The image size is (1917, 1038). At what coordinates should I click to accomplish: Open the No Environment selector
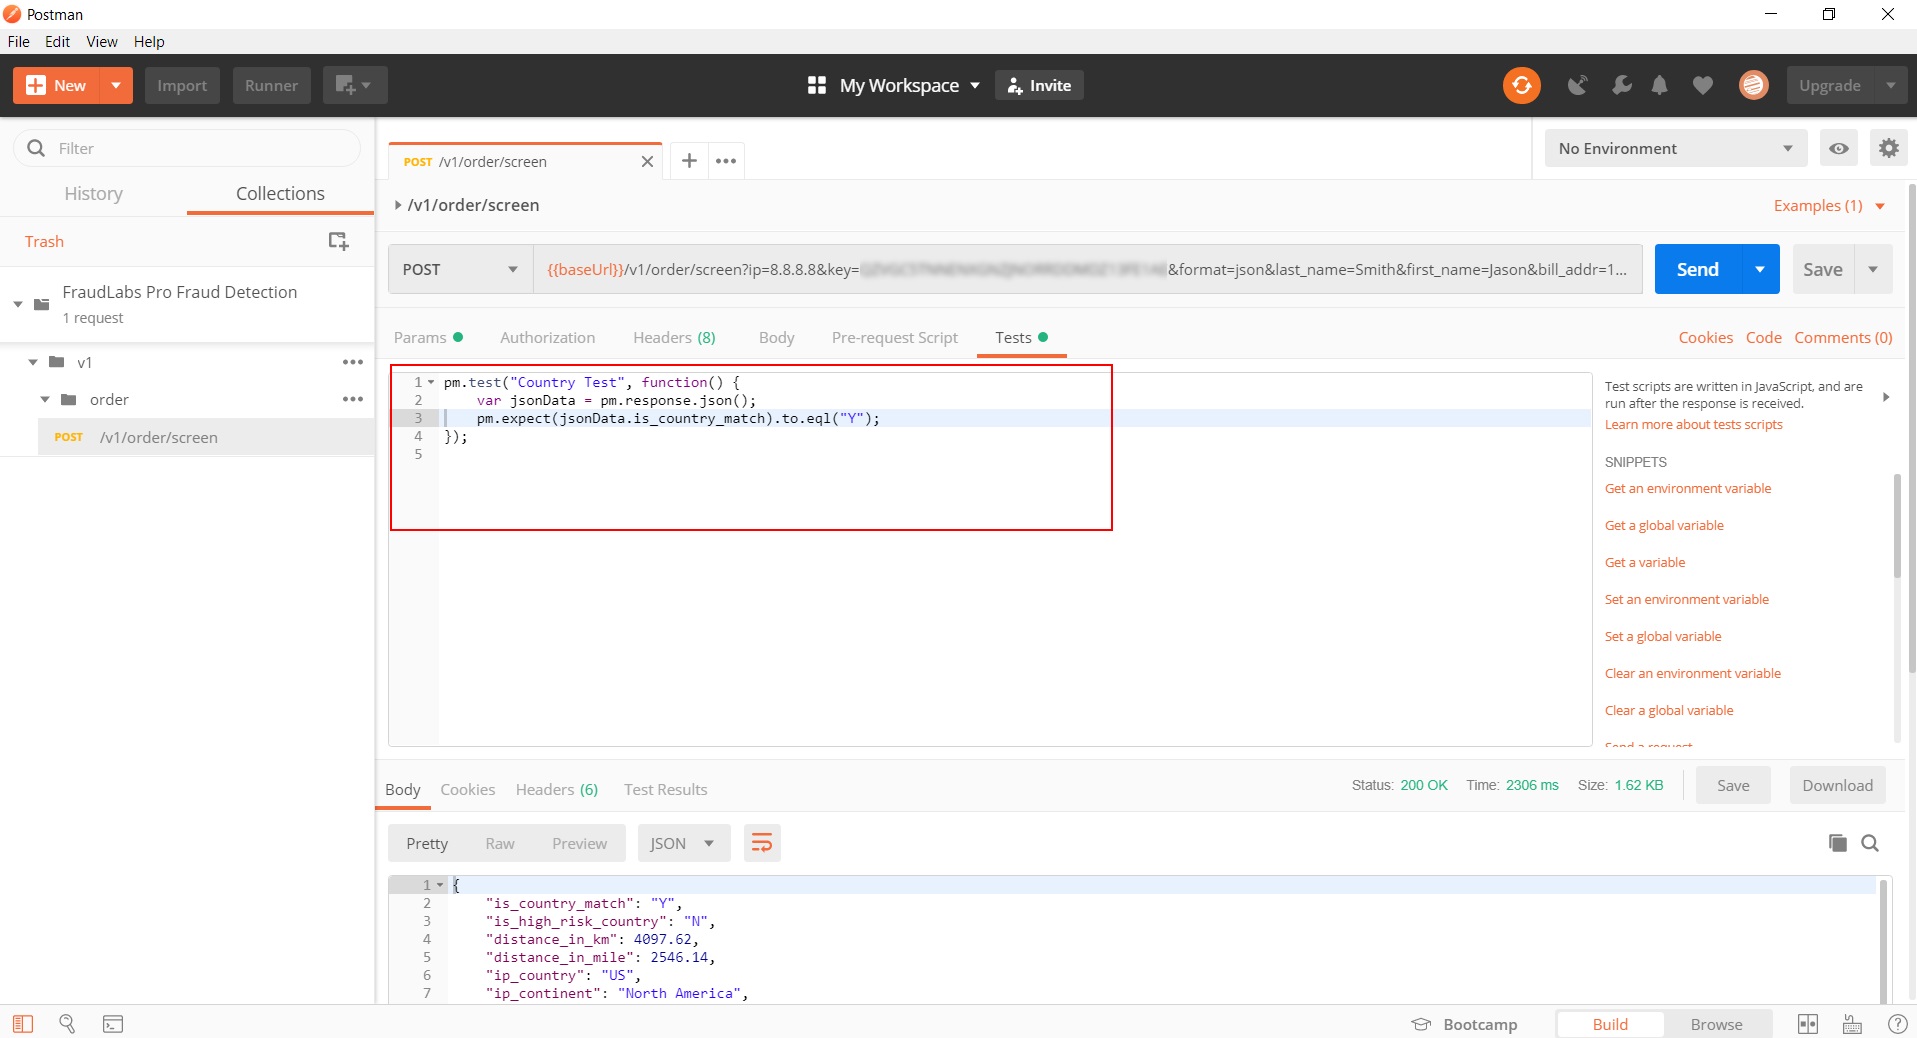point(1676,148)
